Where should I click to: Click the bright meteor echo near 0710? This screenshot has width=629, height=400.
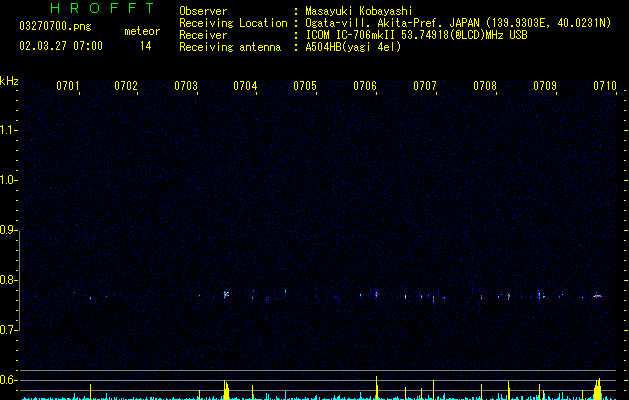tap(598, 296)
